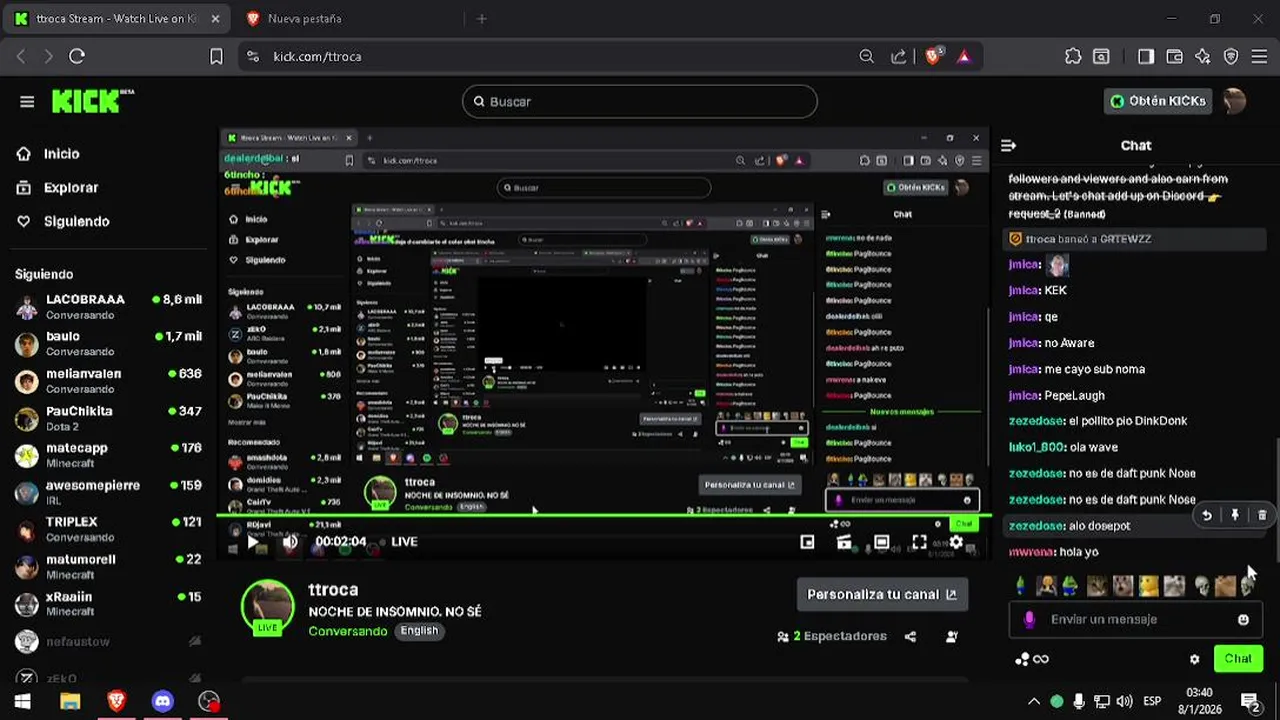Click the KICK logo
This screenshot has width=1280, height=720.
(91, 100)
